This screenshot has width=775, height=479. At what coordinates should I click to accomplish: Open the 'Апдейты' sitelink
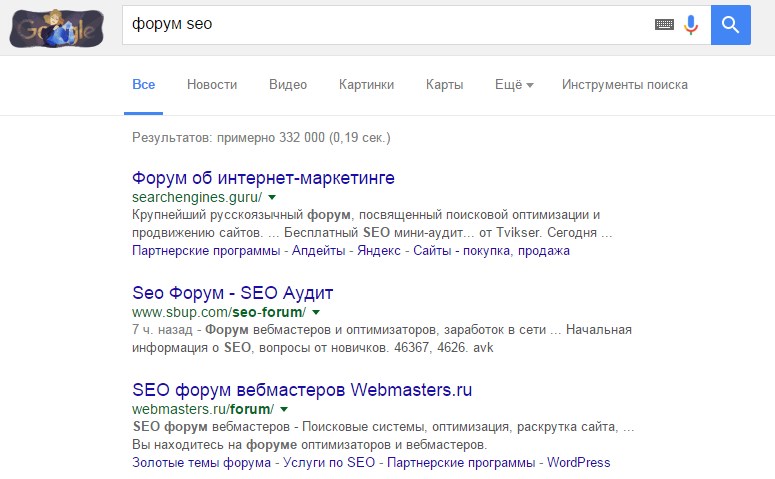click(x=318, y=251)
